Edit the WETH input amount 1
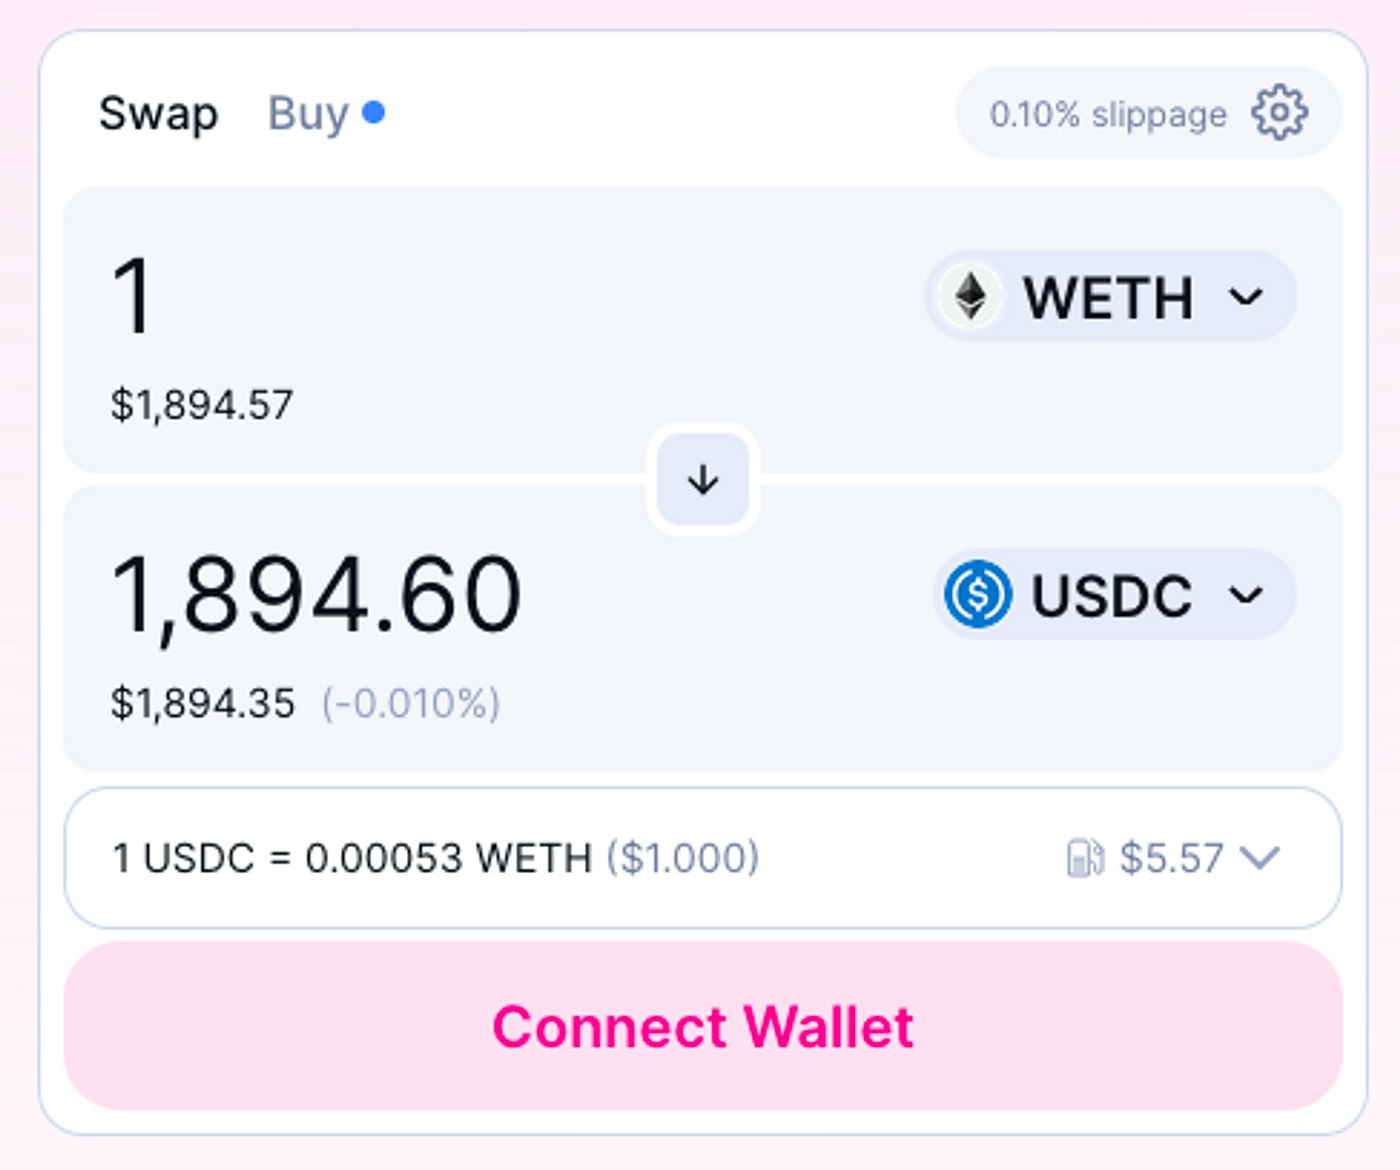Viewport: 1400px width, 1170px height. pyautogui.click(x=133, y=296)
